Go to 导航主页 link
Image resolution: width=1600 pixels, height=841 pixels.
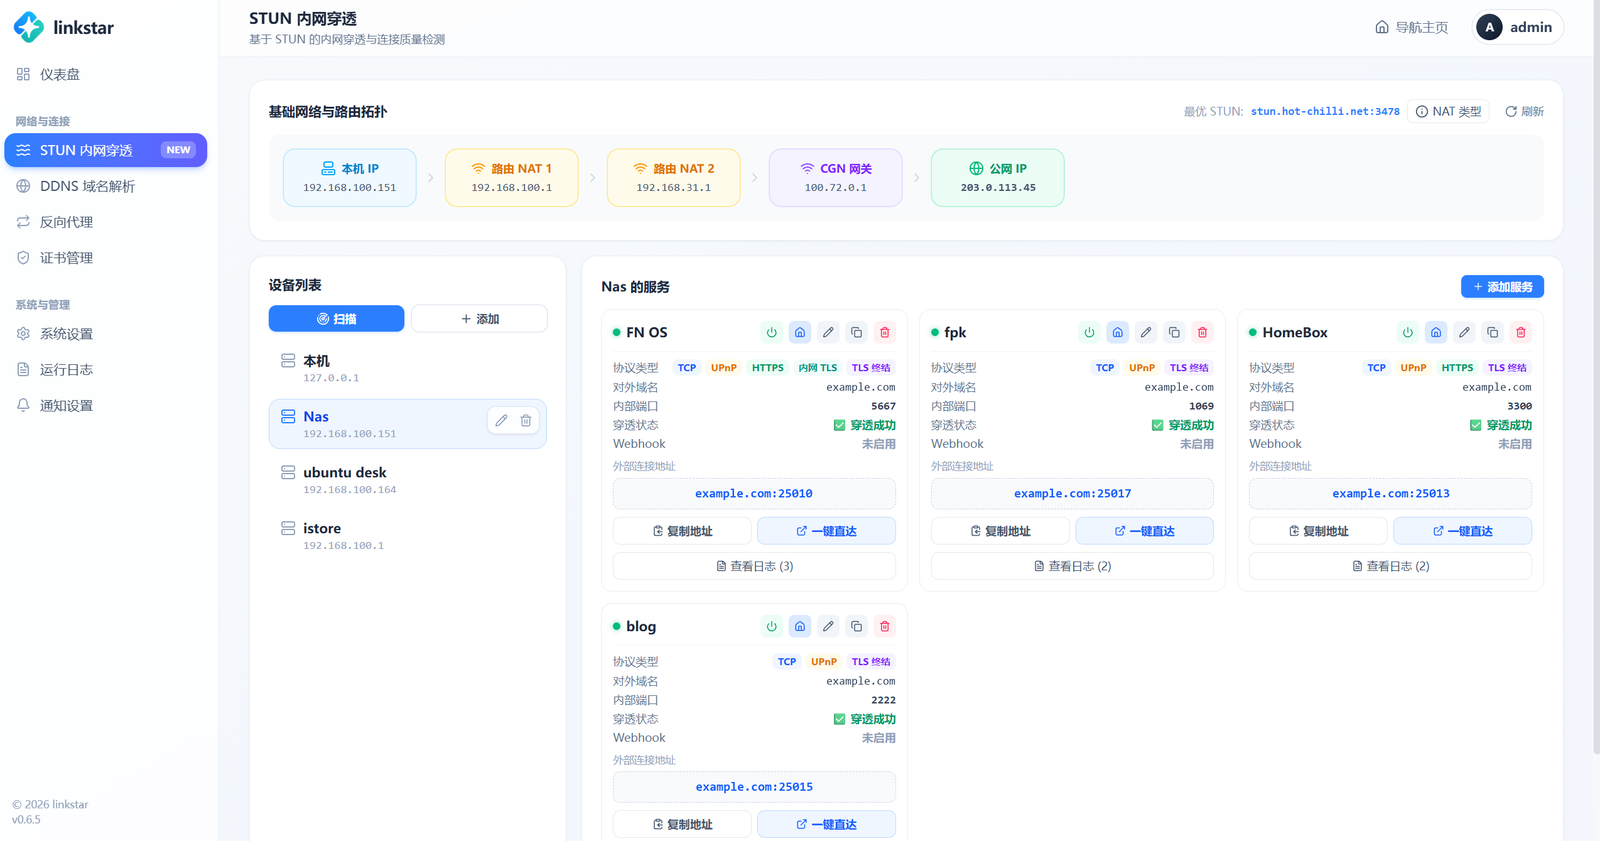(1411, 27)
